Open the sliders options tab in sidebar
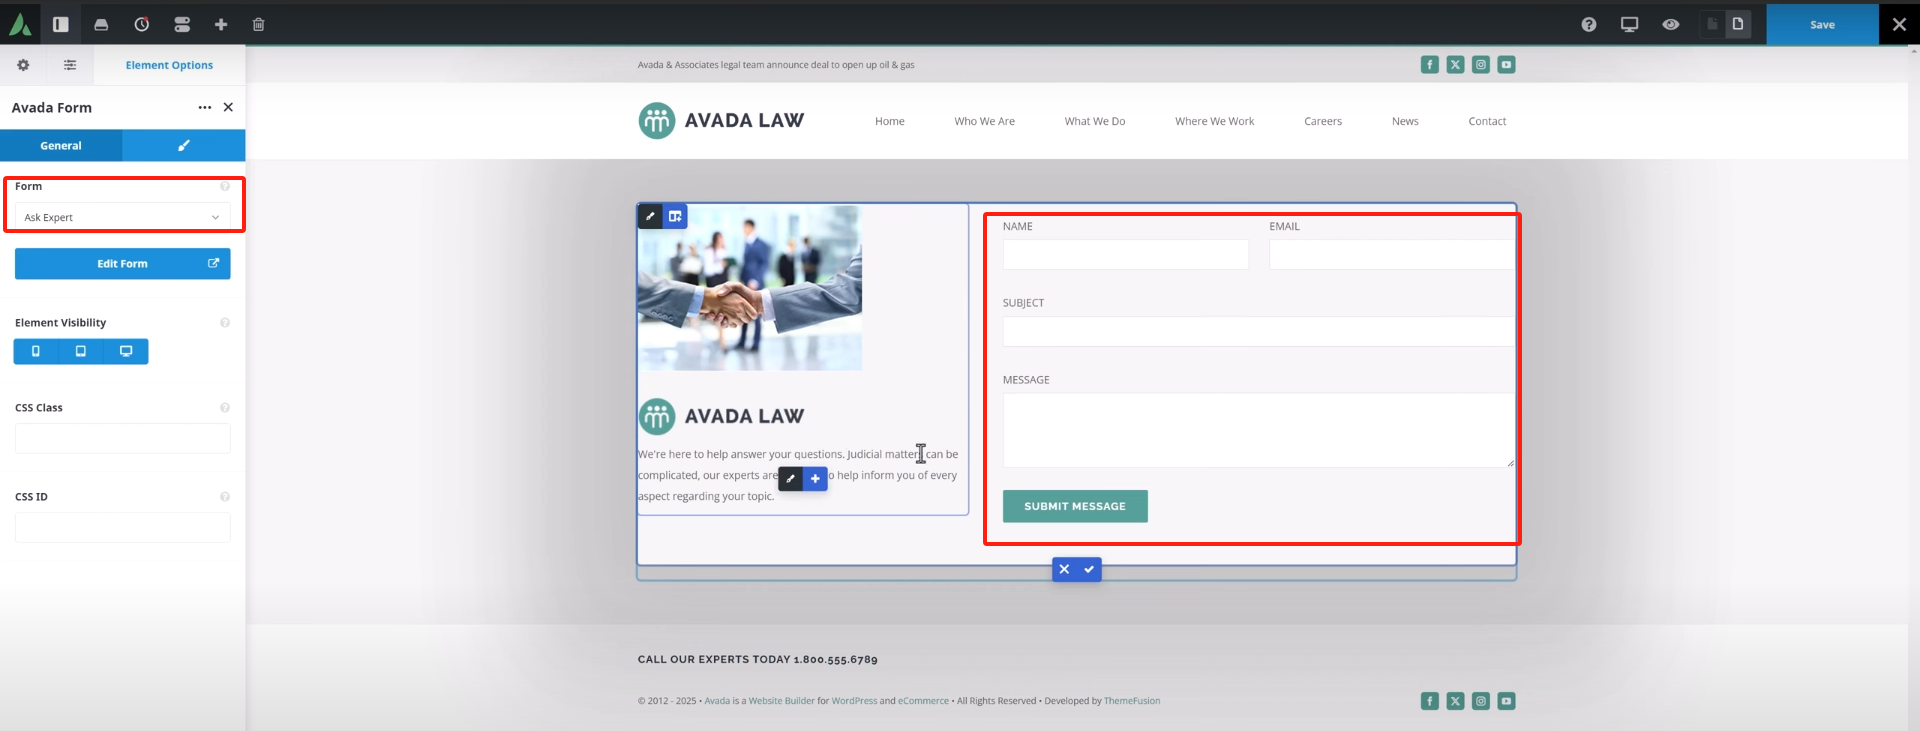The image size is (1920, 731). [70, 65]
